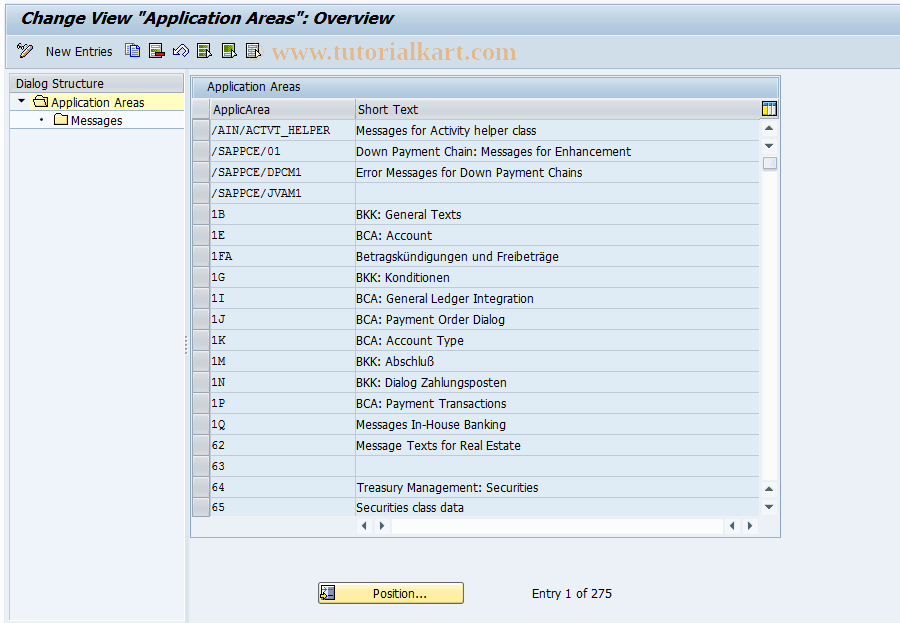This screenshot has height=623, width=900.
Task: Click the Copy As icon
Action: (132, 51)
